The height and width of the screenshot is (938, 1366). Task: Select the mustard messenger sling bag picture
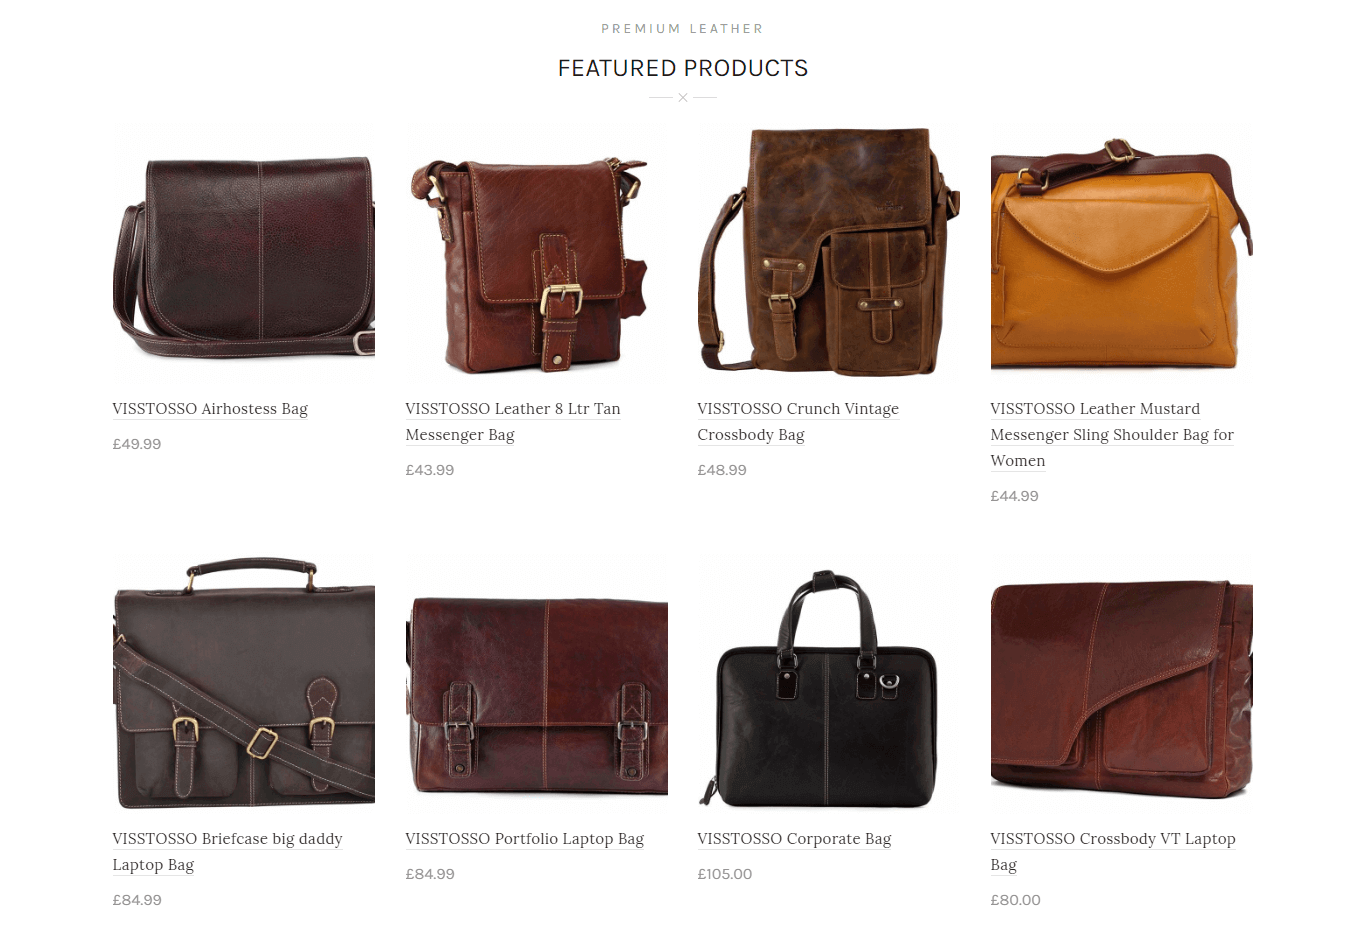(1122, 254)
